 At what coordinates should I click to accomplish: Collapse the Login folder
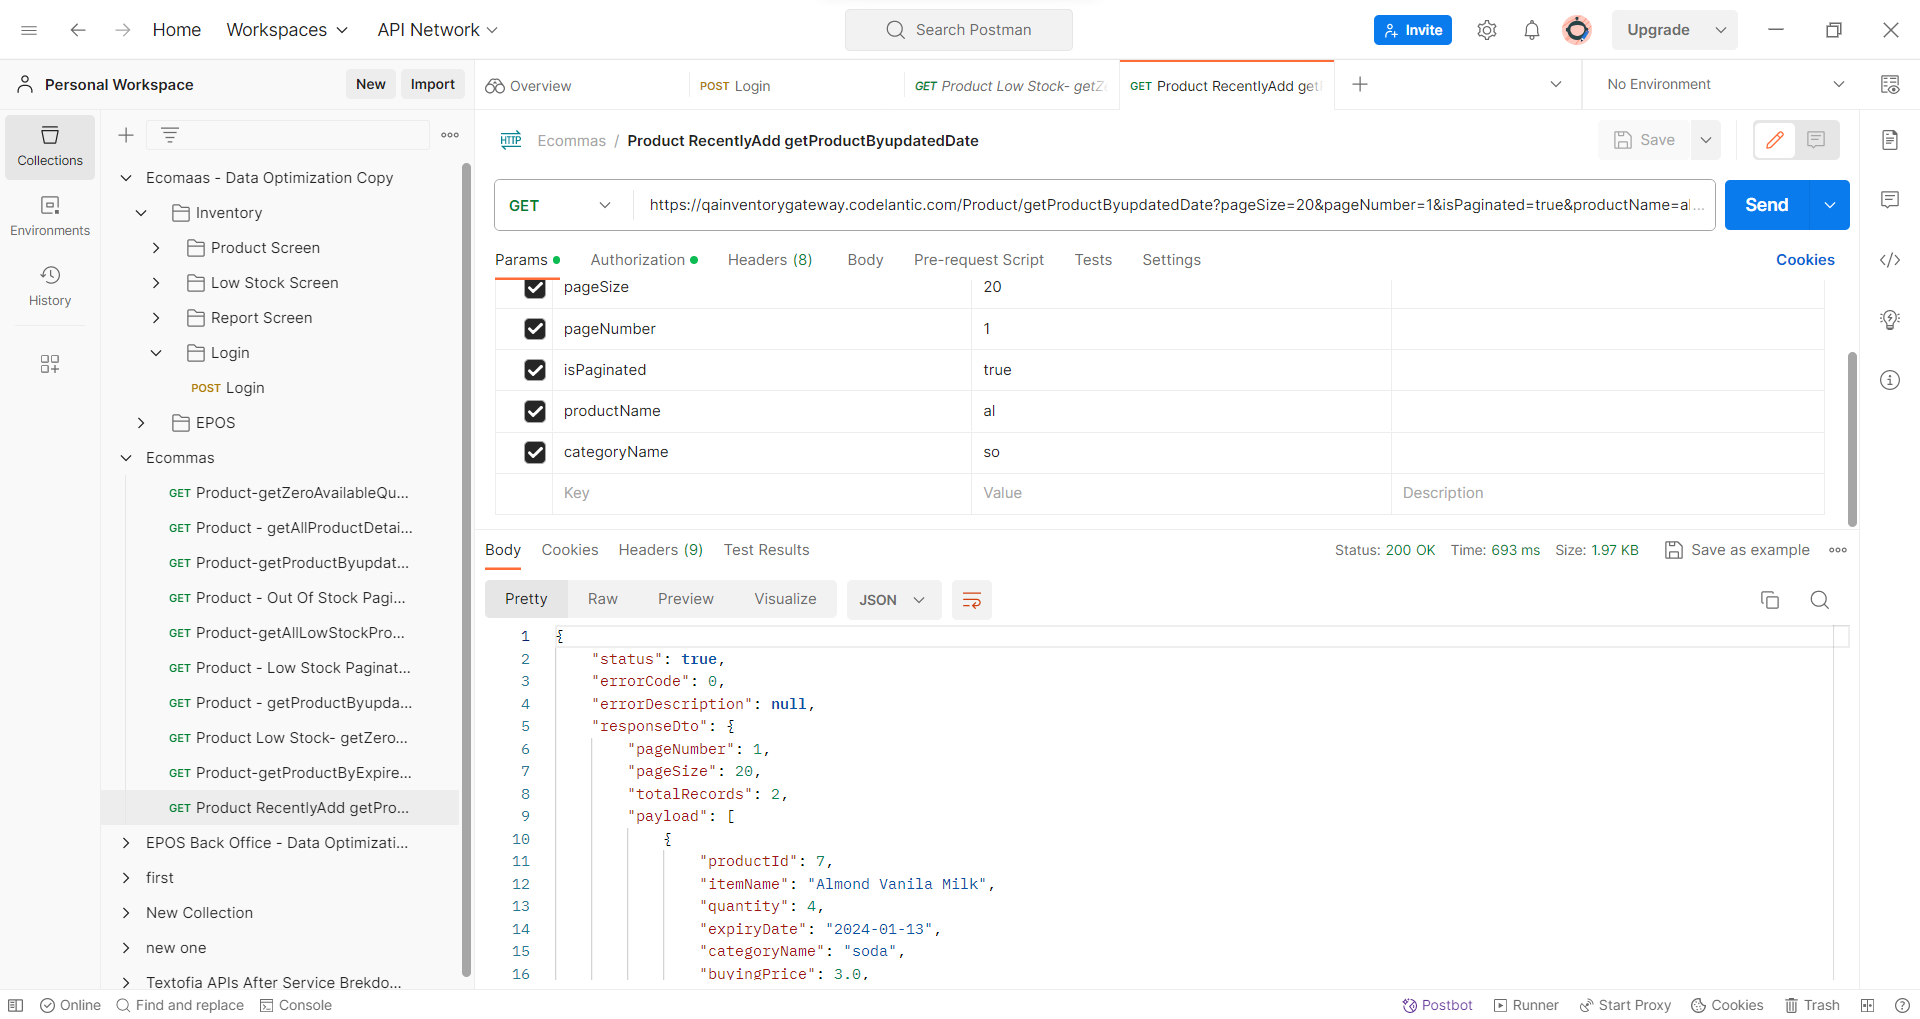pos(156,353)
